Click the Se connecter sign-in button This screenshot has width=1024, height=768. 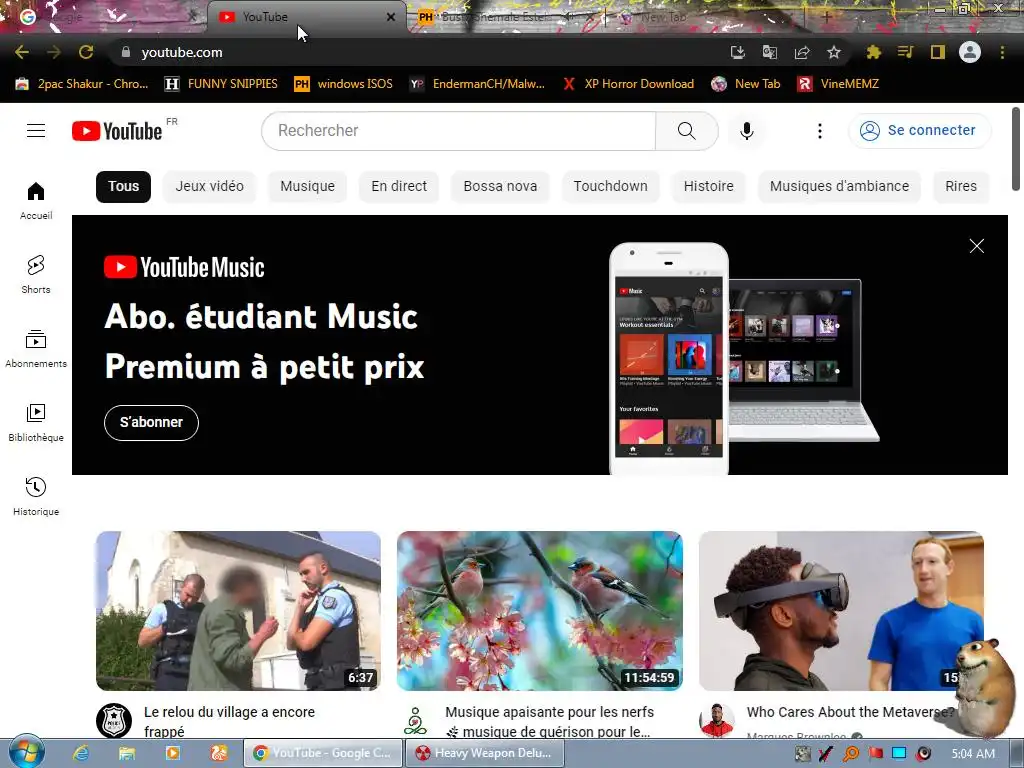(x=920, y=131)
